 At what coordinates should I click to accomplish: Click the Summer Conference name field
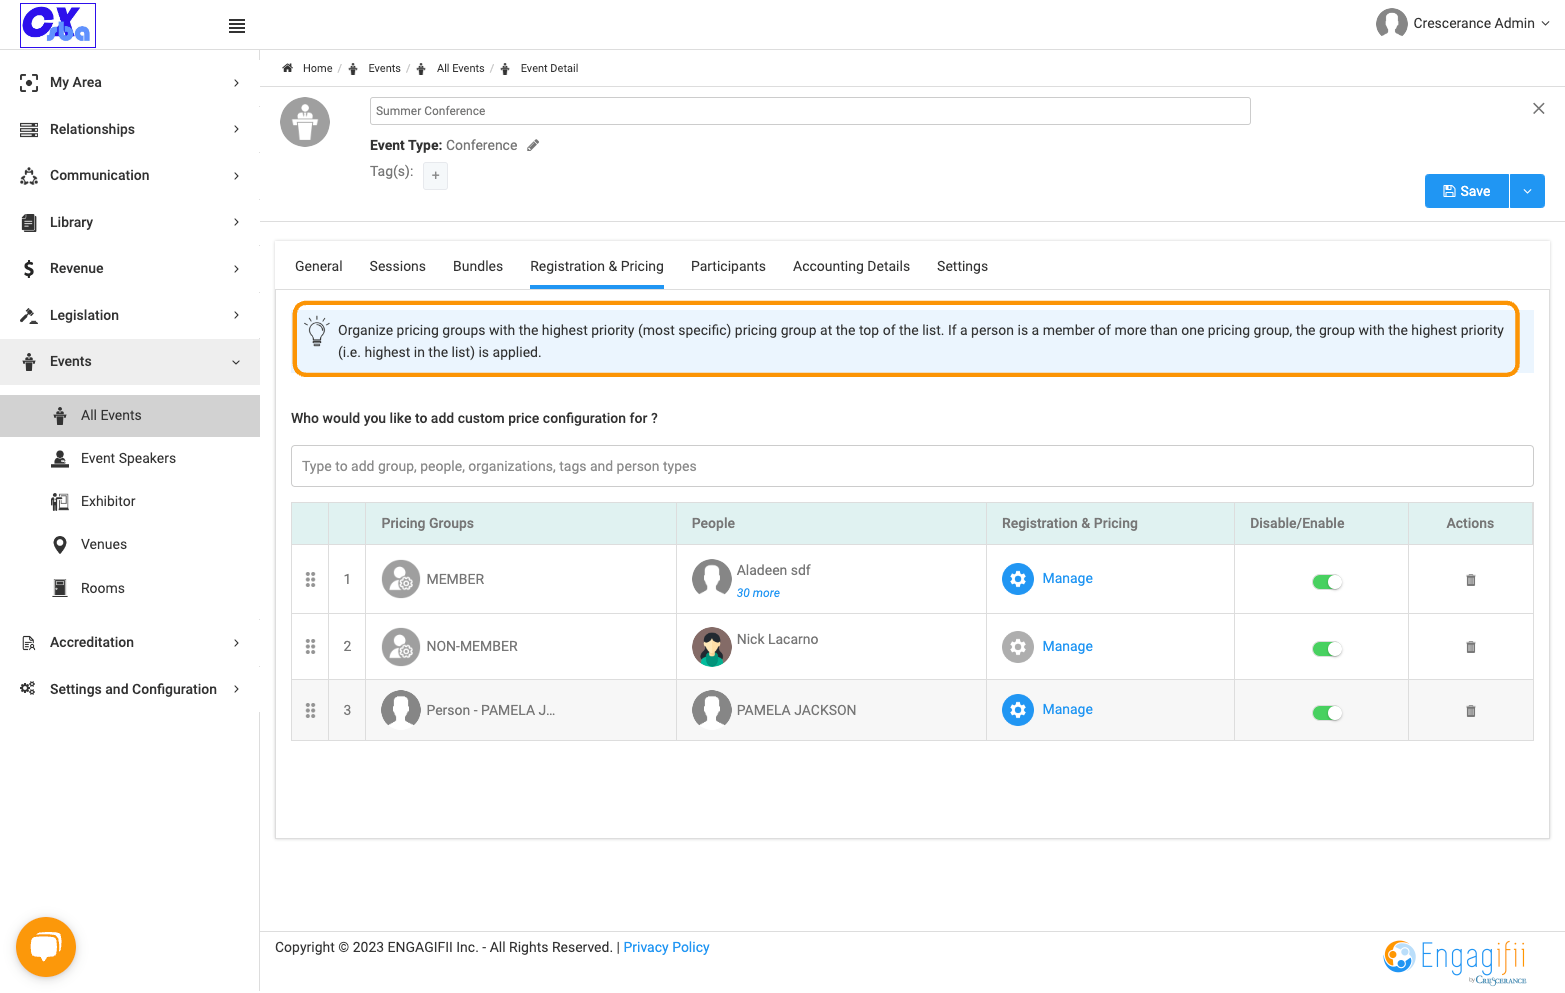point(810,111)
